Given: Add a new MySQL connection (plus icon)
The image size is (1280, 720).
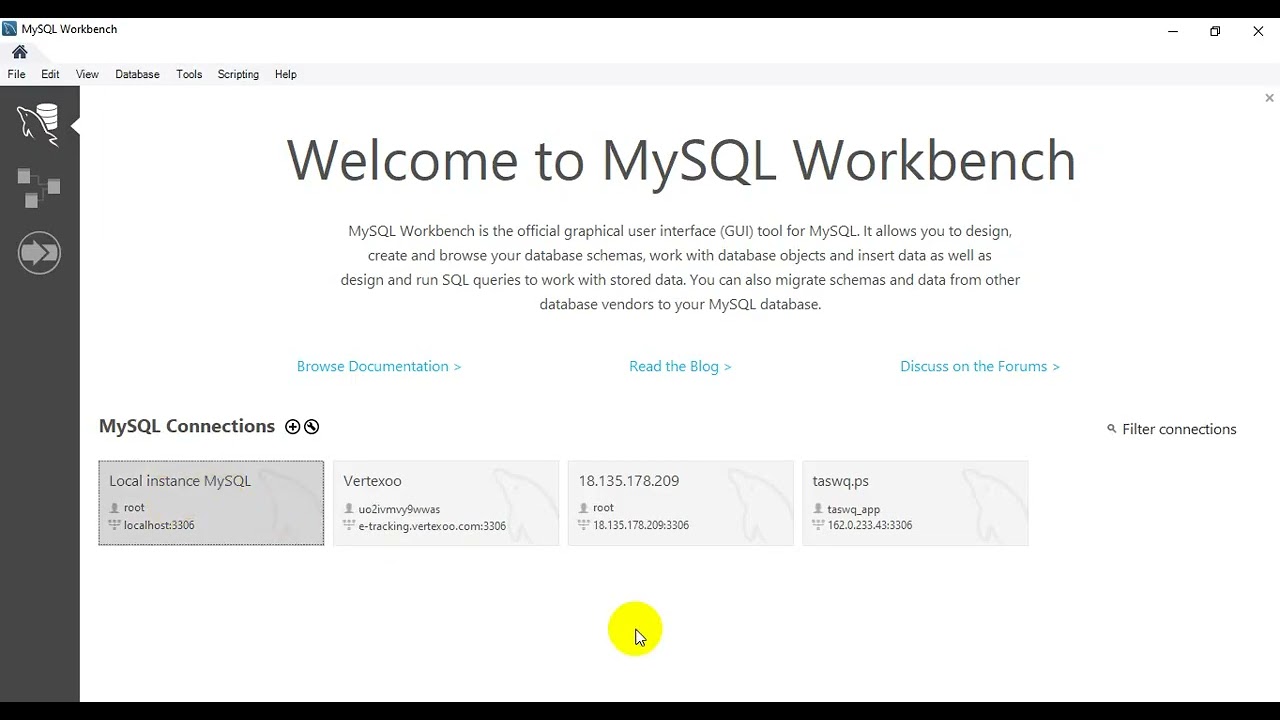Looking at the screenshot, I should pos(292,427).
